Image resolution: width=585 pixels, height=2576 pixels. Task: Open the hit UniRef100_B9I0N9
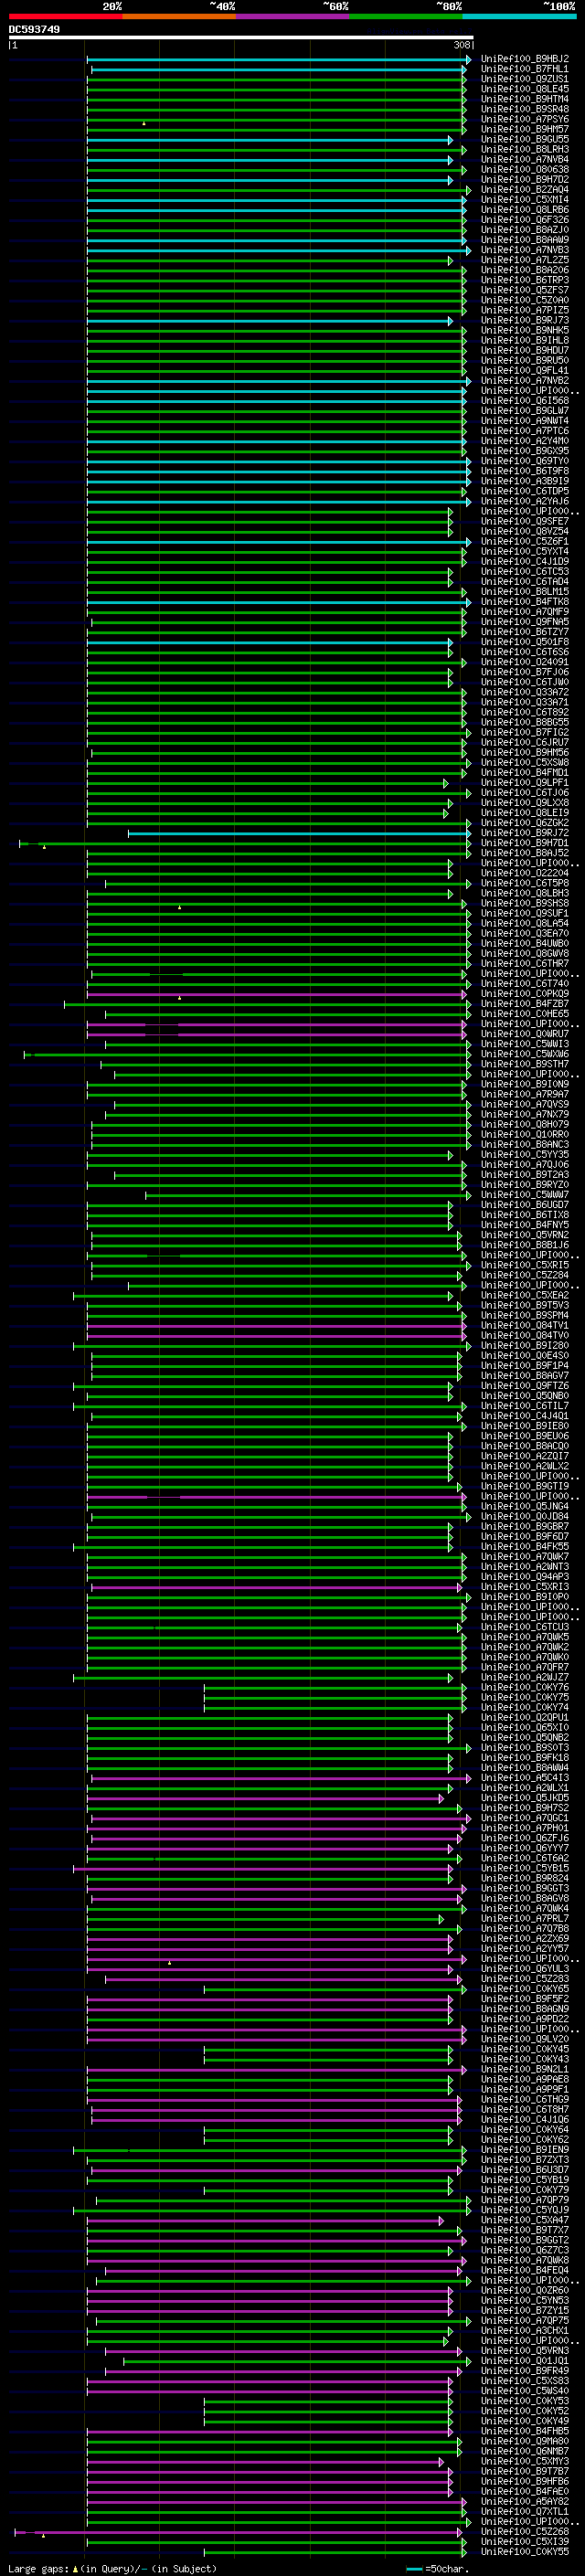525,1085
